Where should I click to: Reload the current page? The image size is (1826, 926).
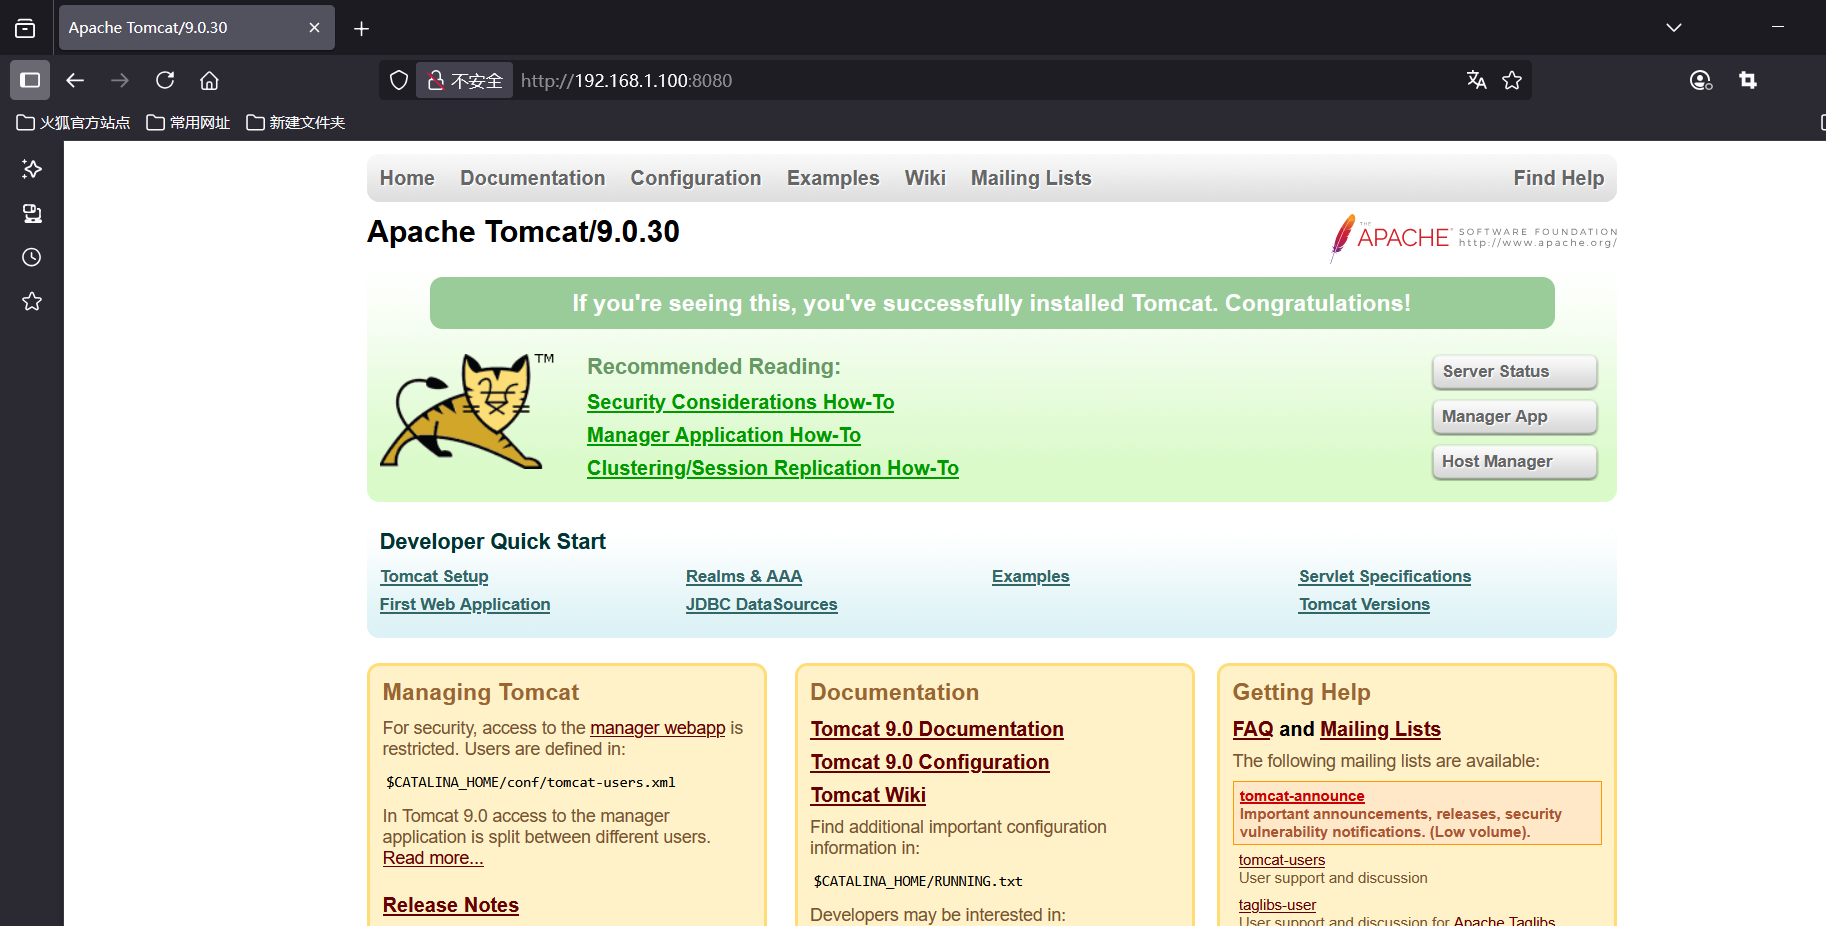click(x=165, y=80)
